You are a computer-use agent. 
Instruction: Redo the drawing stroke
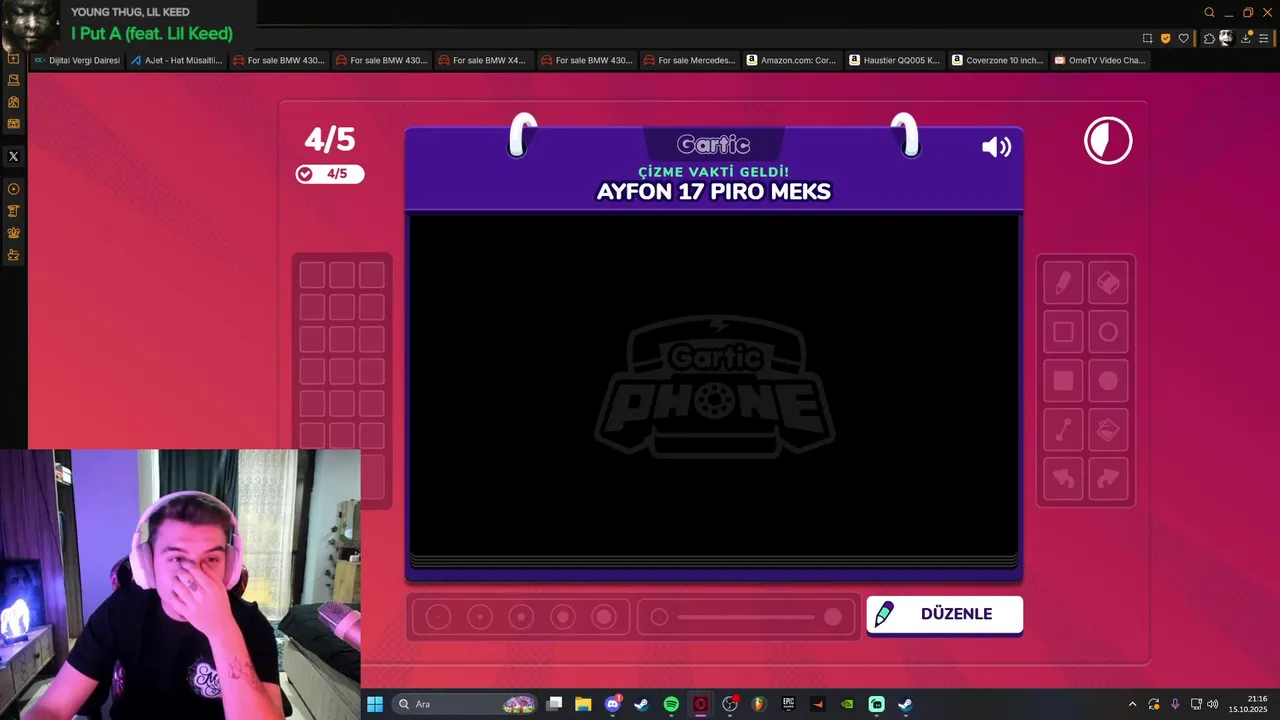tap(1108, 479)
